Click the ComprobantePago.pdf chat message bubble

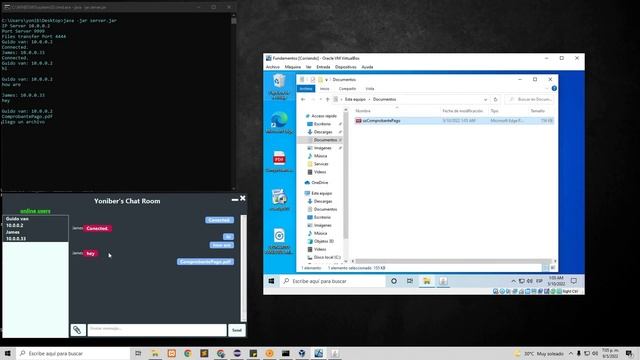[206, 262]
